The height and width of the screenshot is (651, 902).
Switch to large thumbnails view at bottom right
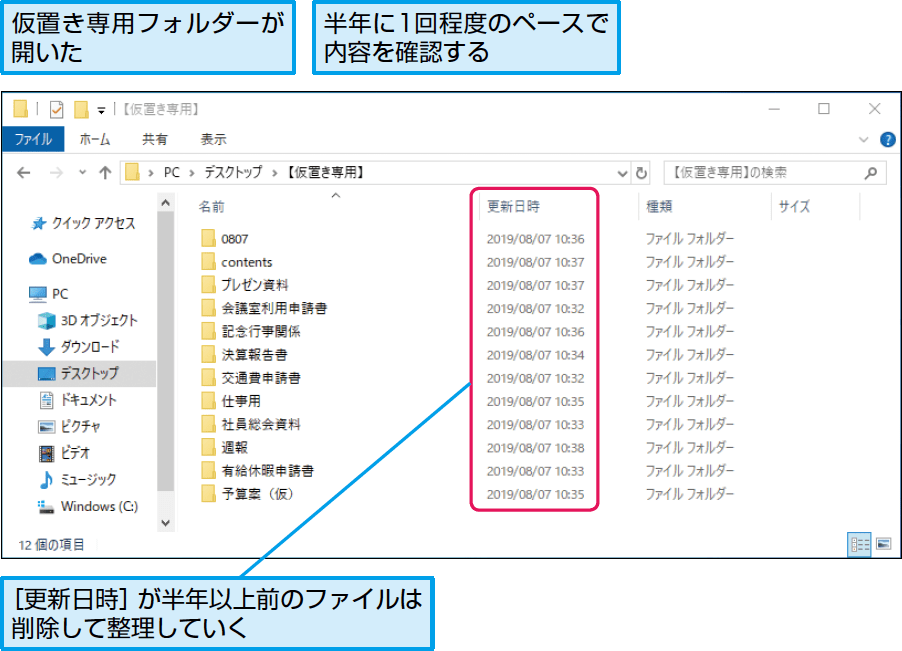(884, 544)
